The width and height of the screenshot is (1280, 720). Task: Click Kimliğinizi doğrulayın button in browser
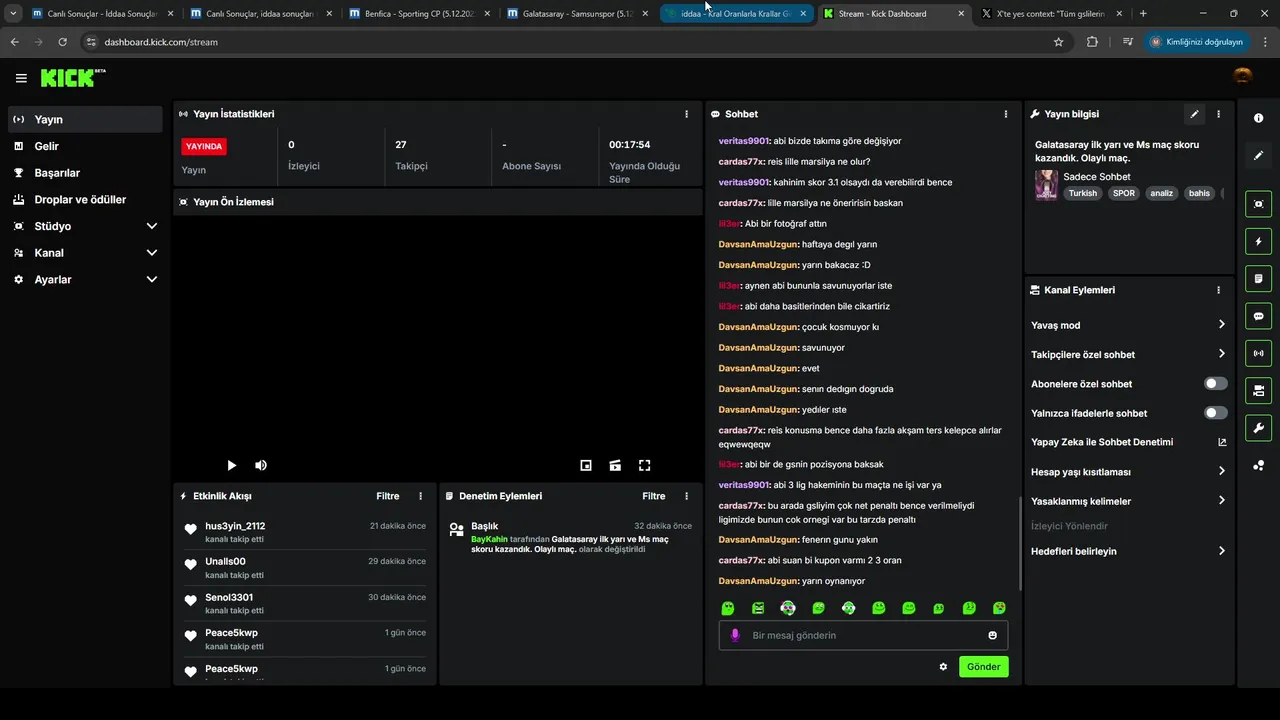[1196, 42]
